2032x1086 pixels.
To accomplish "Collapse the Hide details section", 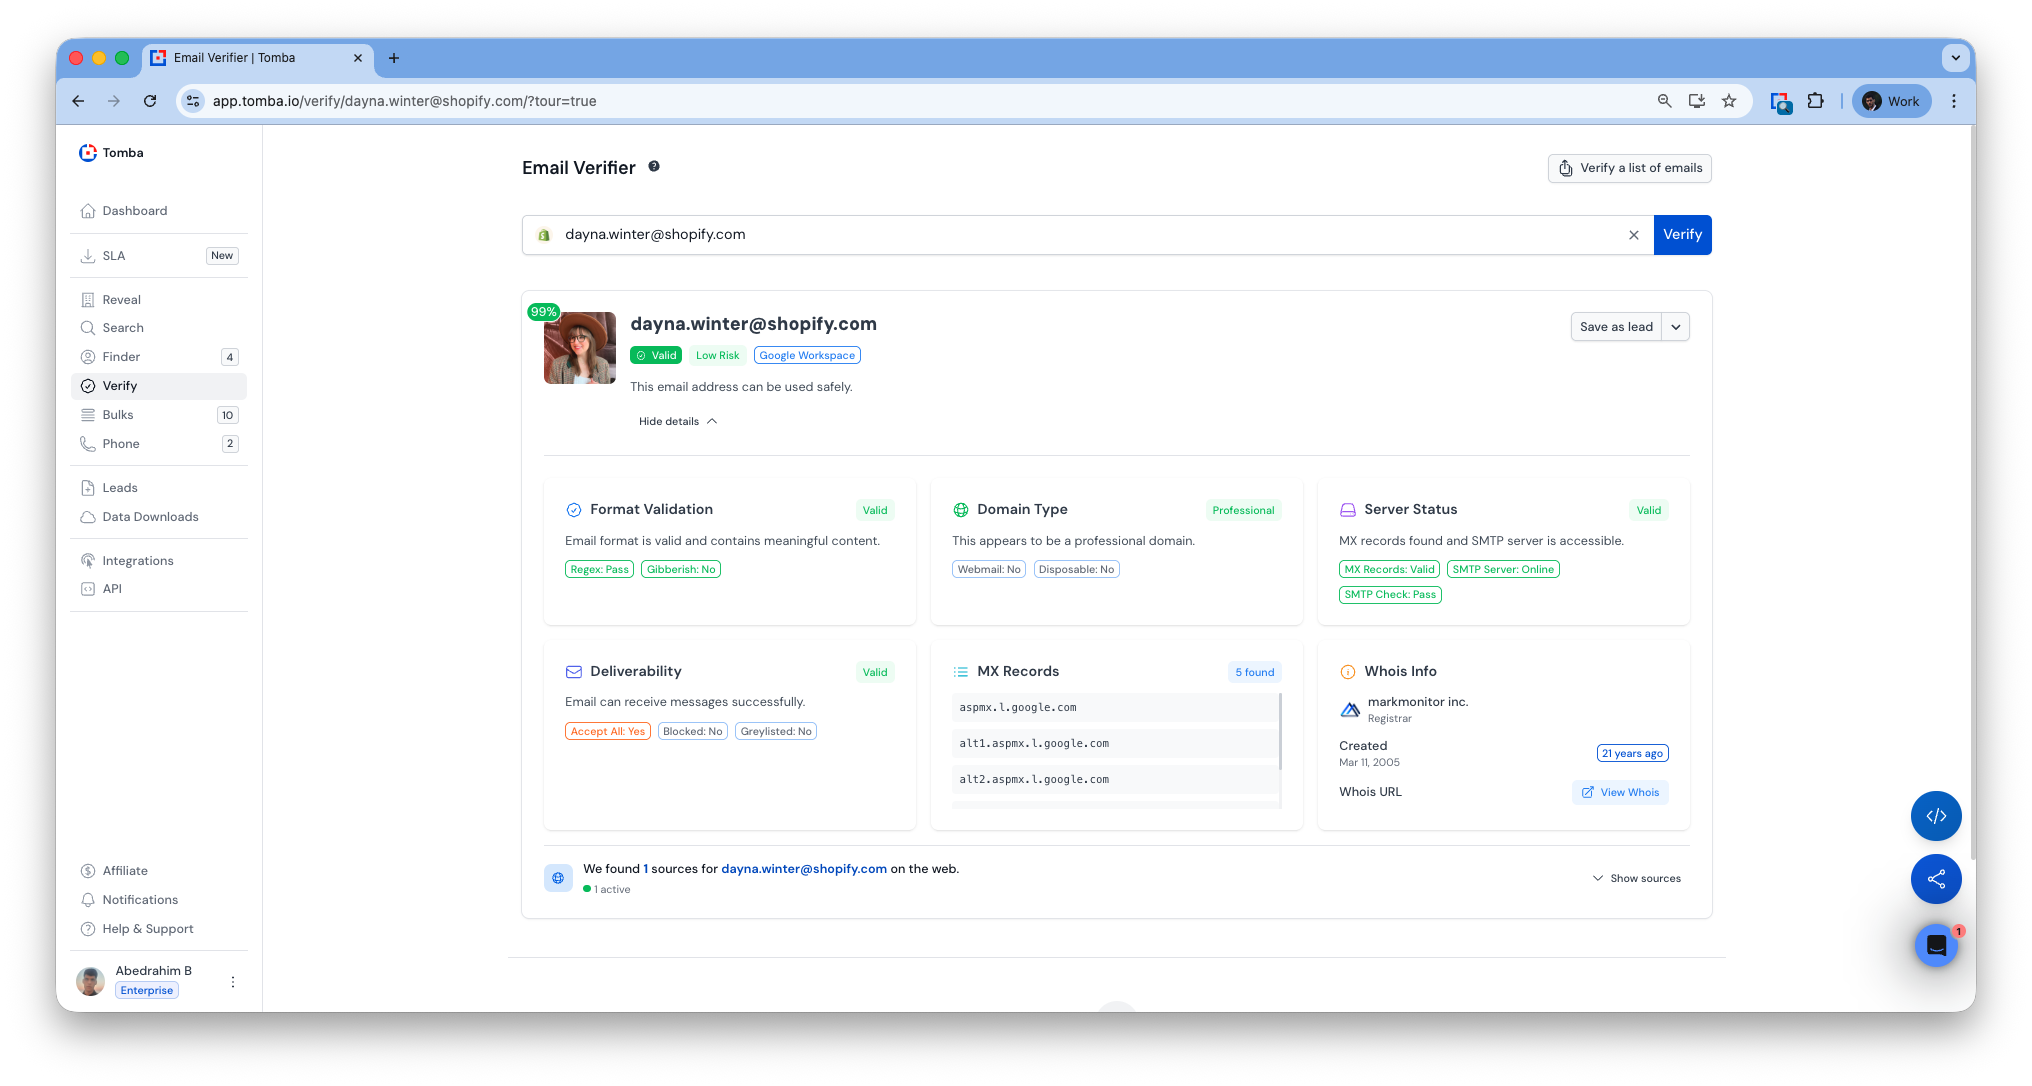I will tap(678, 421).
